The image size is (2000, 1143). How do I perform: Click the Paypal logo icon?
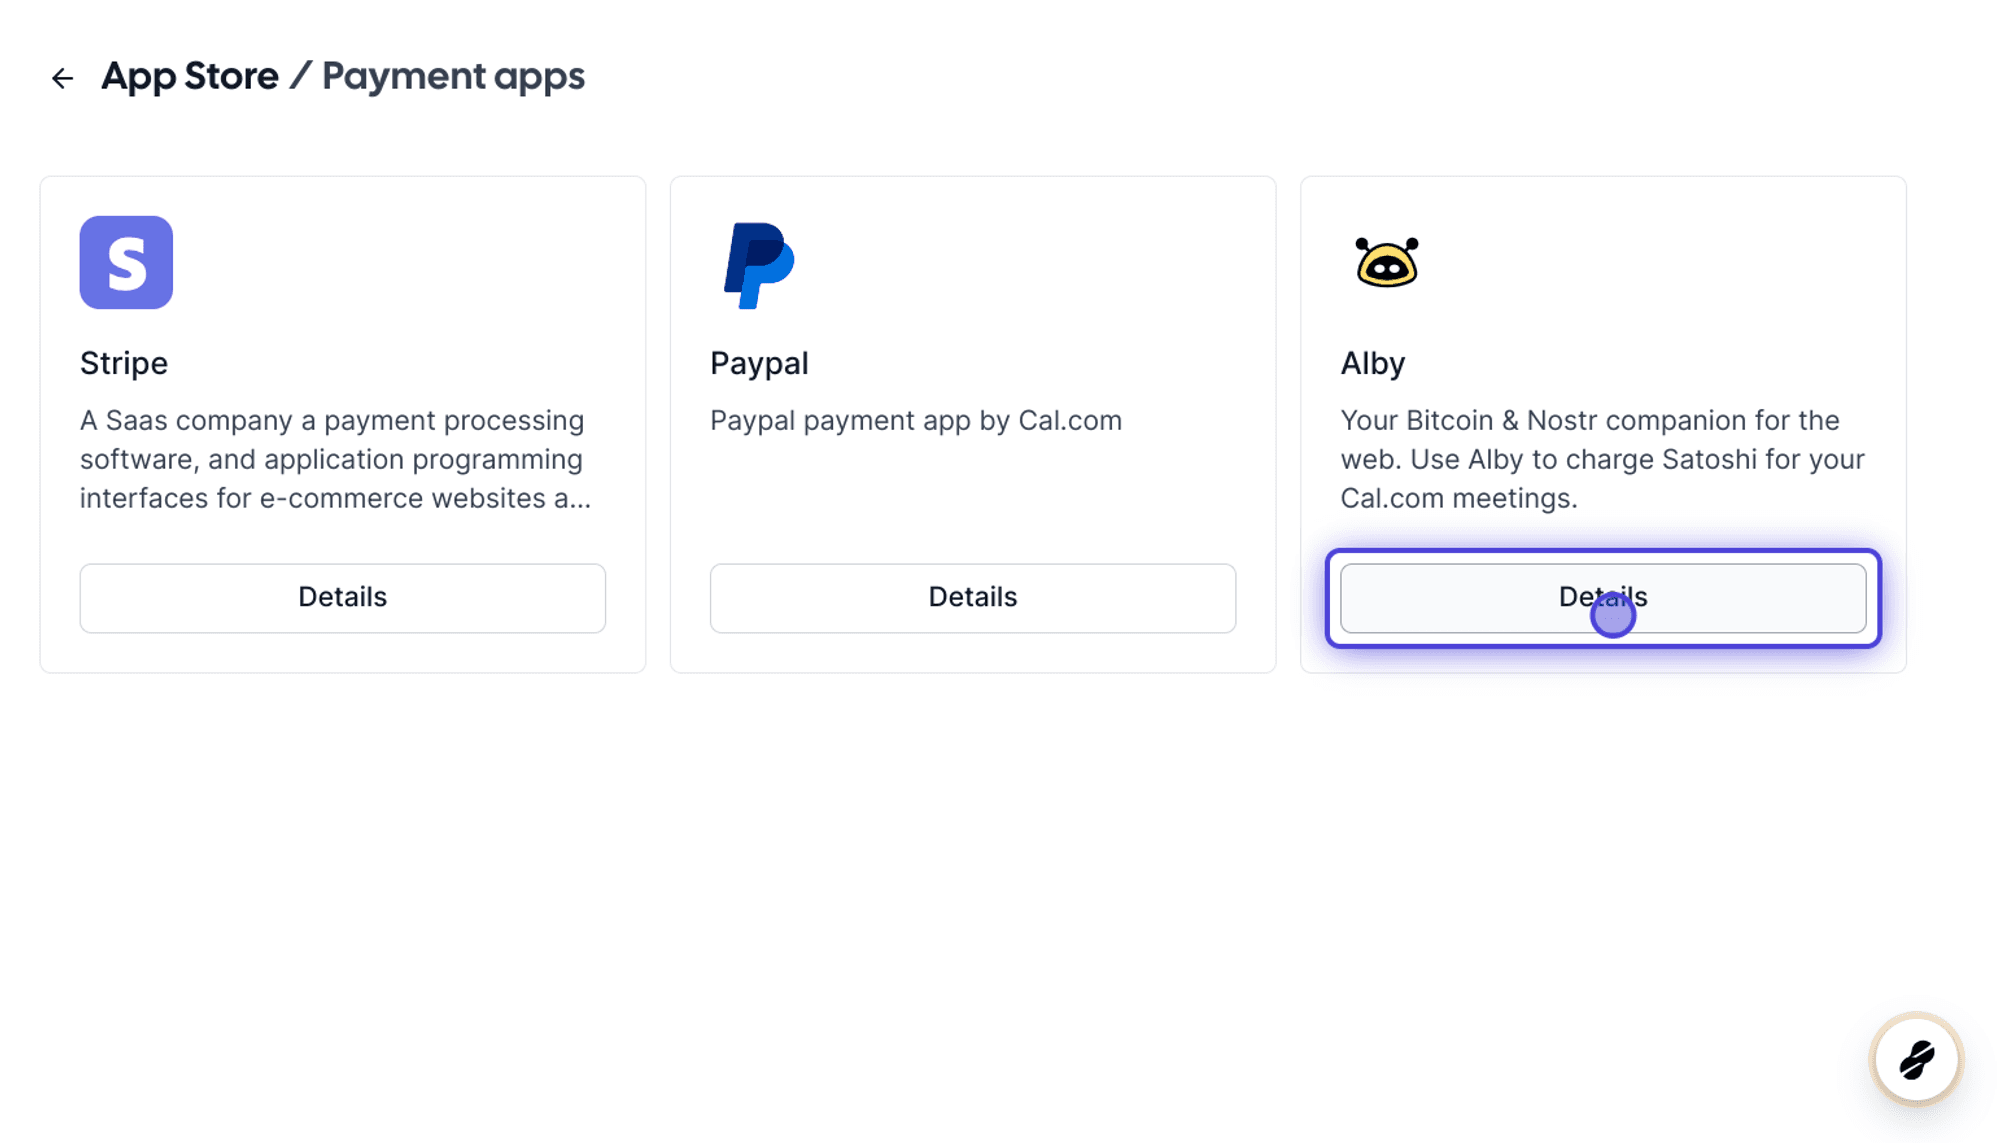coord(759,265)
